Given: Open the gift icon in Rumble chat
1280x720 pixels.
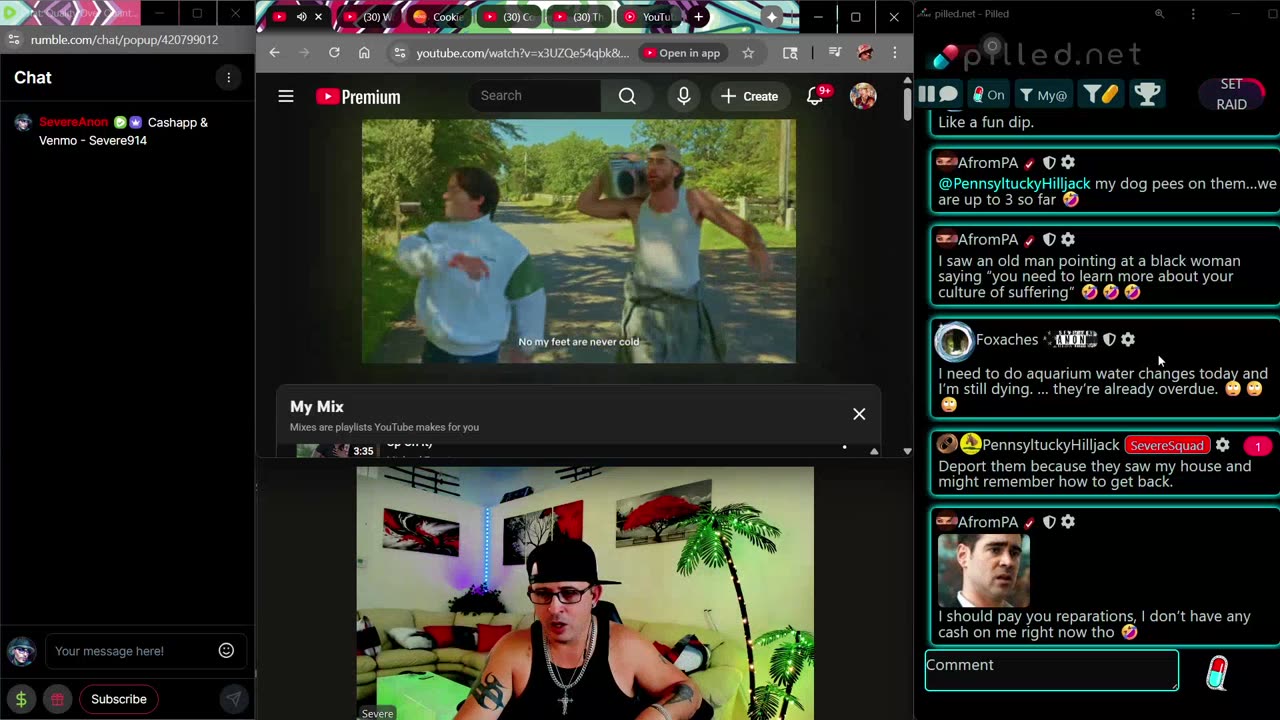Looking at the screenshot, I should pyautogui.click(x=57, y=699).
